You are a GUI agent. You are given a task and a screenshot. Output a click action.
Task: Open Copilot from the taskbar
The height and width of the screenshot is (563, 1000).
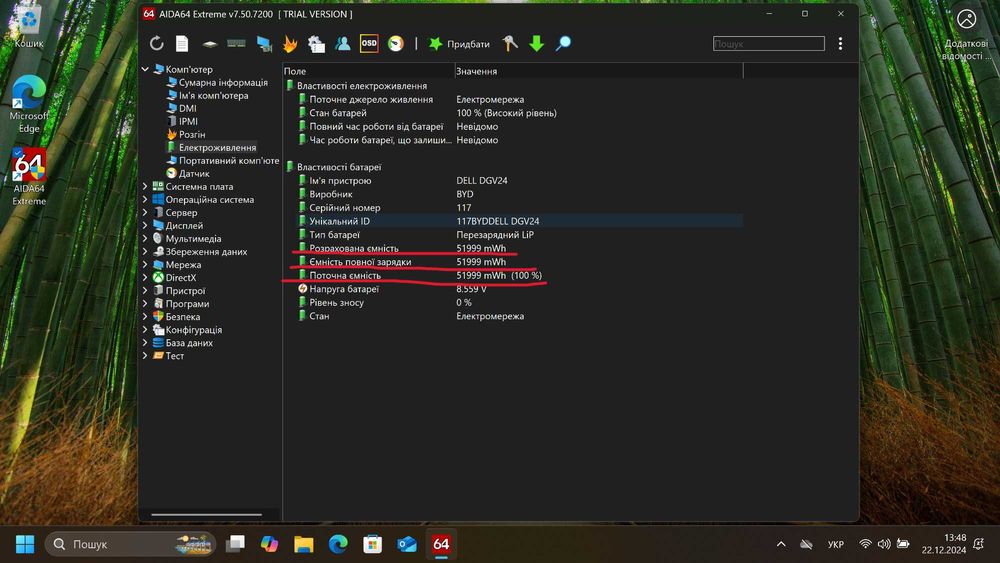pyautogui.click(x=269, y=544)
